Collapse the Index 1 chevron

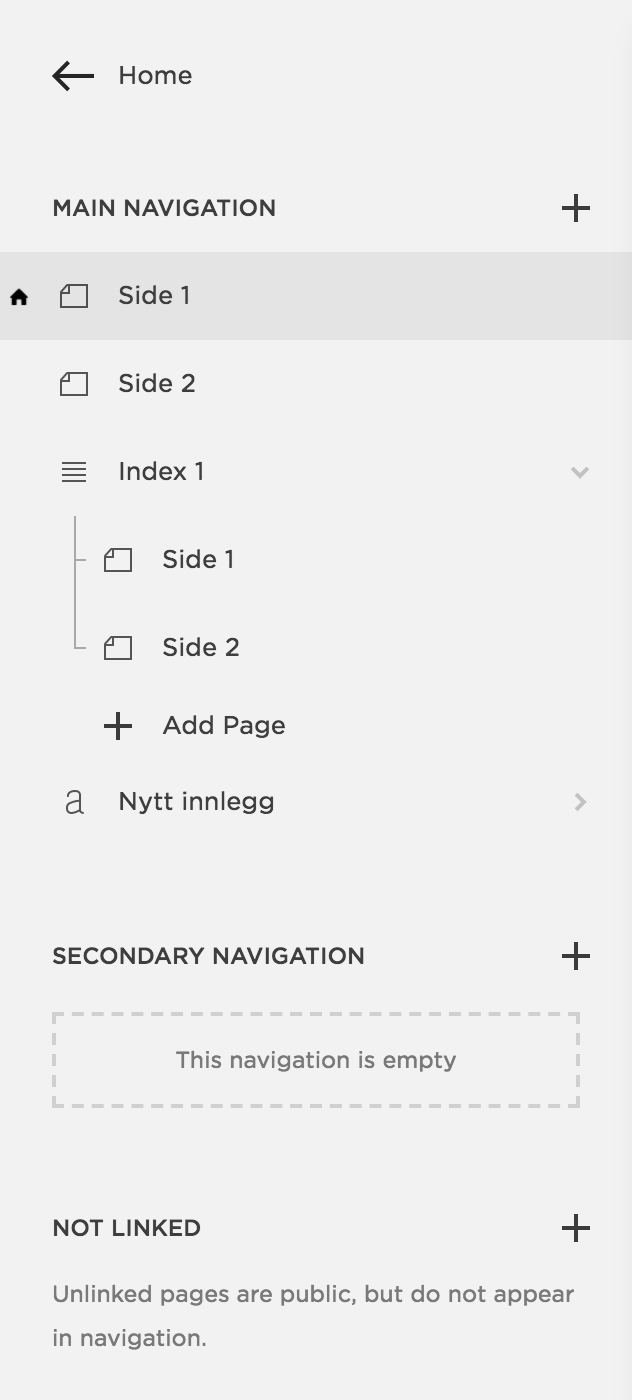point(580,472)
